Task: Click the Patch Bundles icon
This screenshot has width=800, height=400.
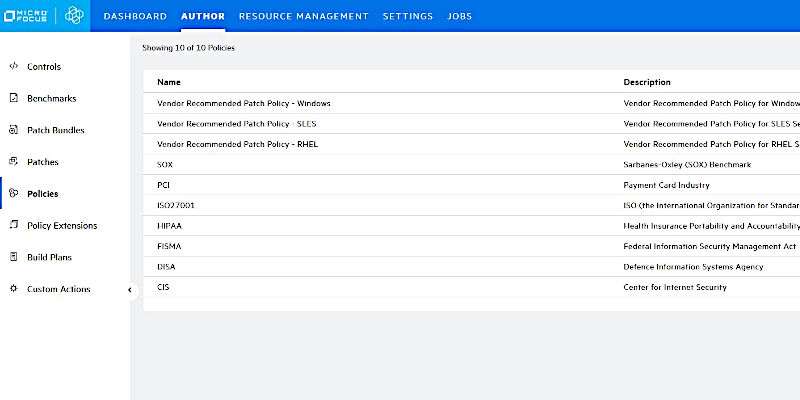Action: point(14,130)
